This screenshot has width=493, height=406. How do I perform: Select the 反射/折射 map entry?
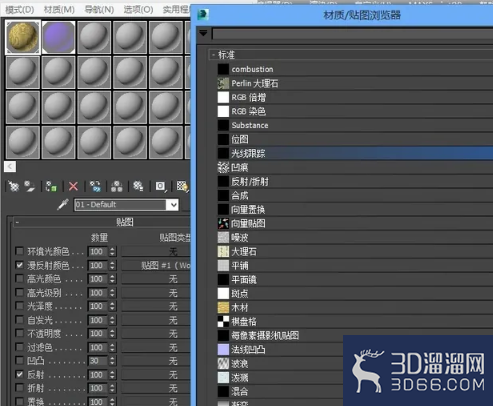coord(355,181)
